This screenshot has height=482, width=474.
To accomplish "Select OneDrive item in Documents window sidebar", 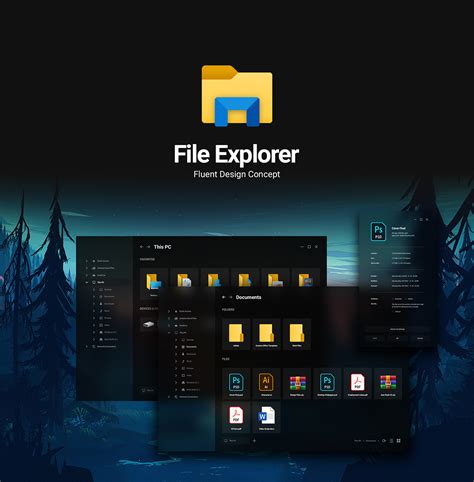I will coord(181,326).
